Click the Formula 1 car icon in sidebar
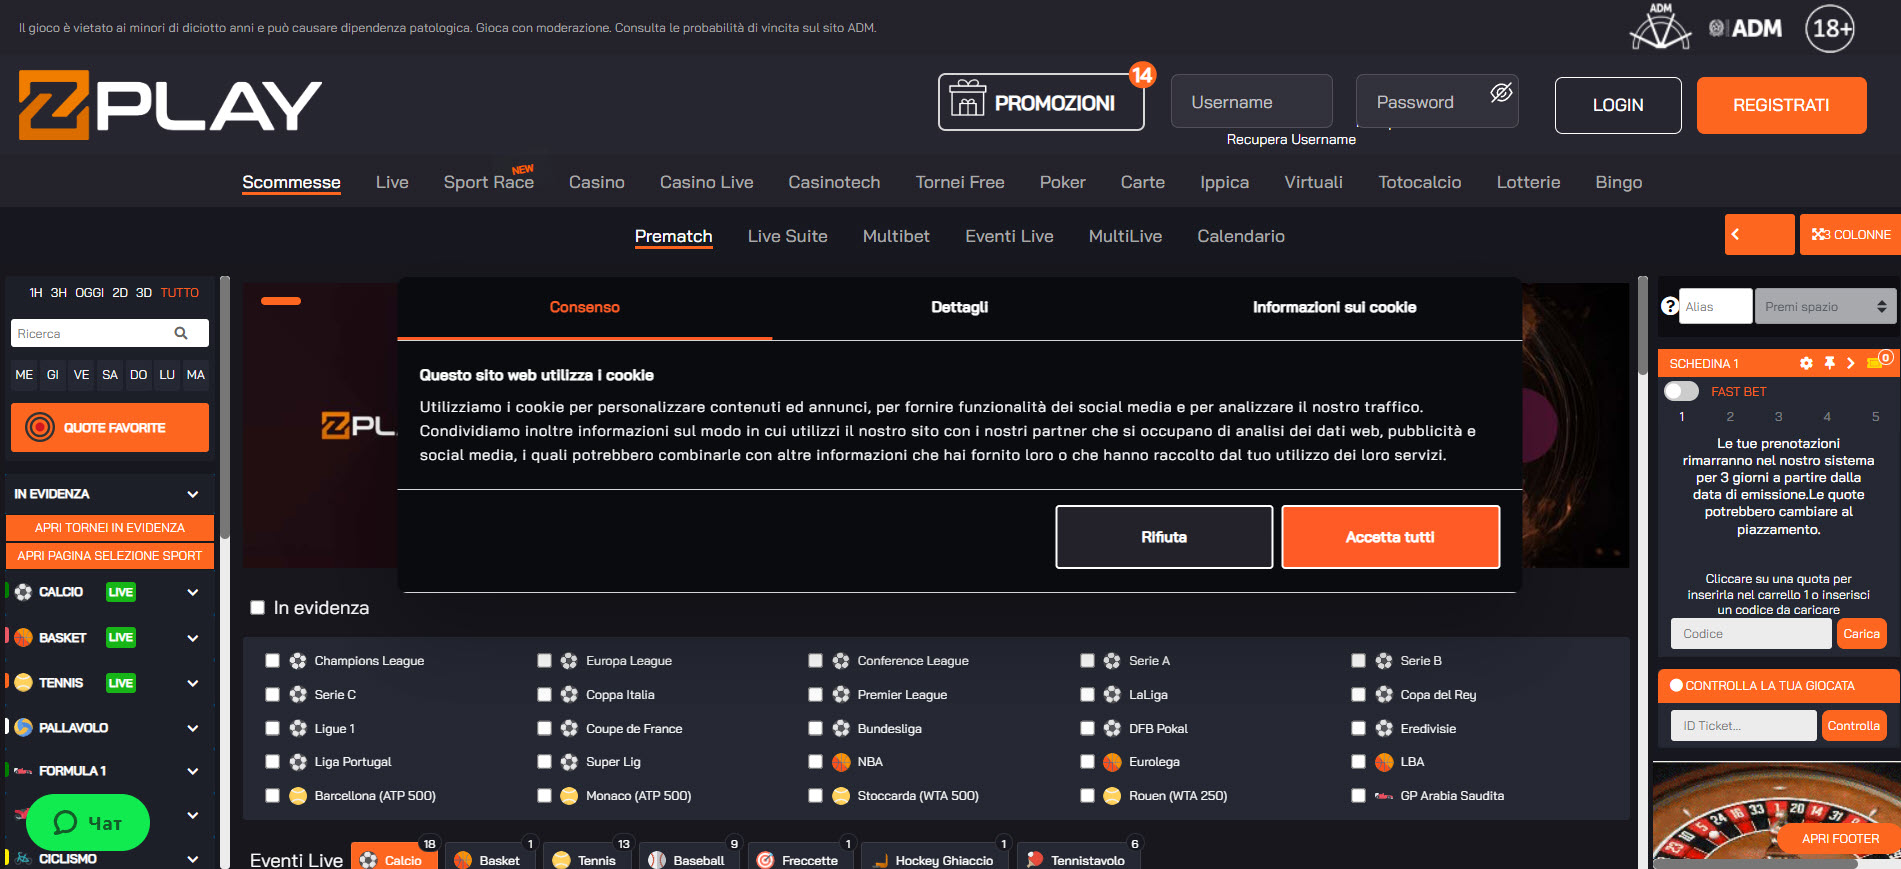 (23, 771)
